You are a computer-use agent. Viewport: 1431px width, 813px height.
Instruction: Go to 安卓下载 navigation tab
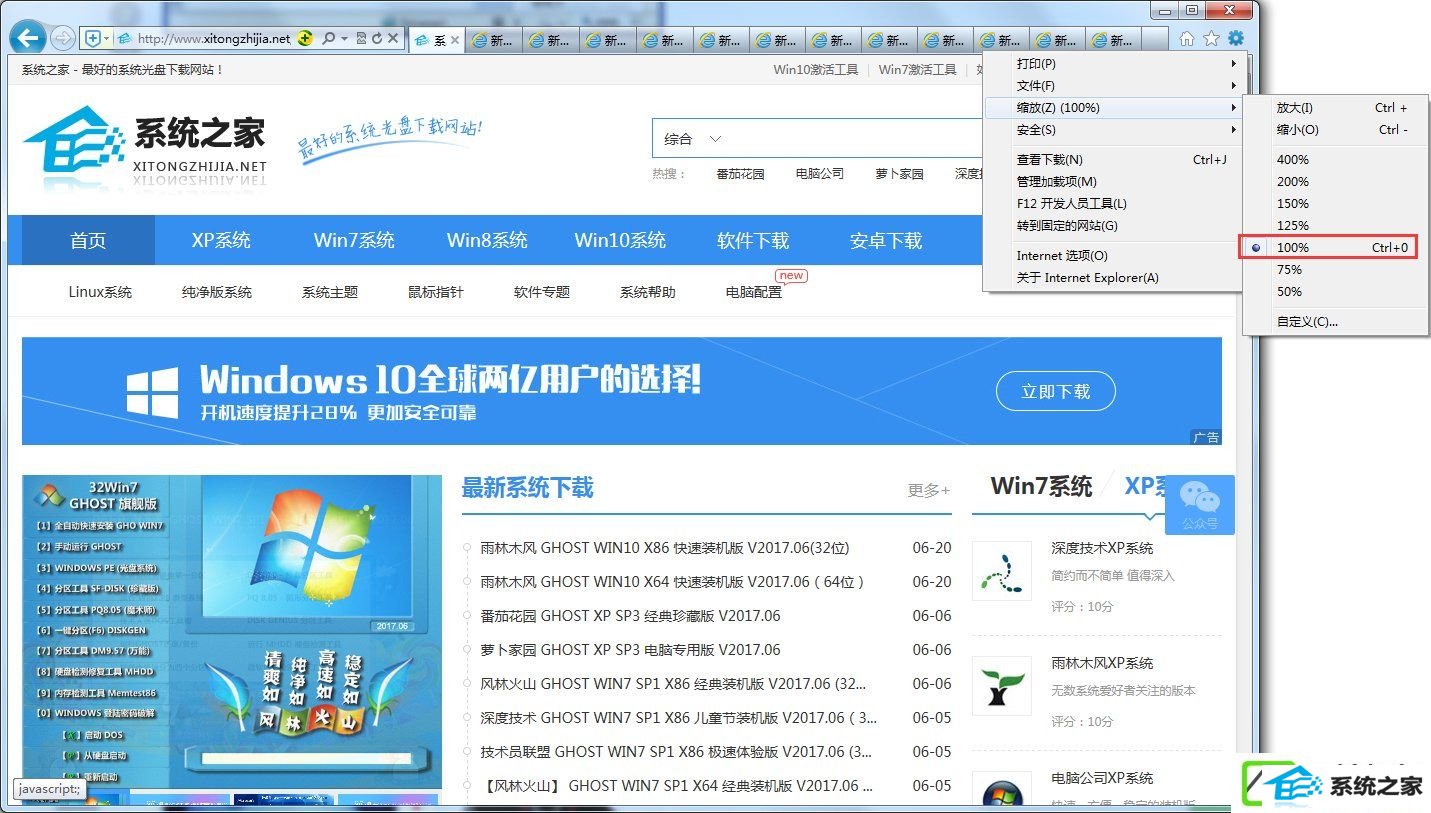tap(886, 240)
